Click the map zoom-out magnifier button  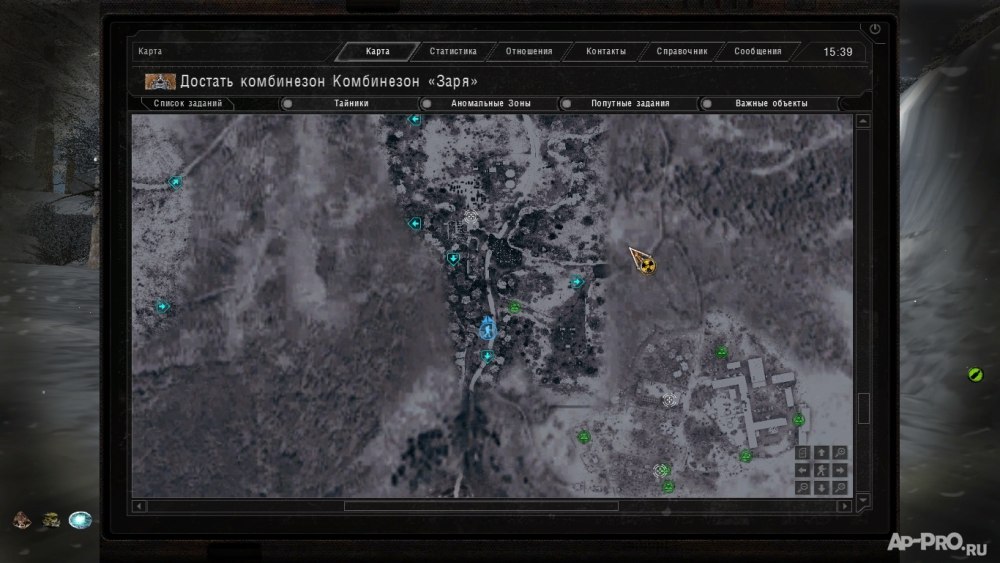(803, 487)
